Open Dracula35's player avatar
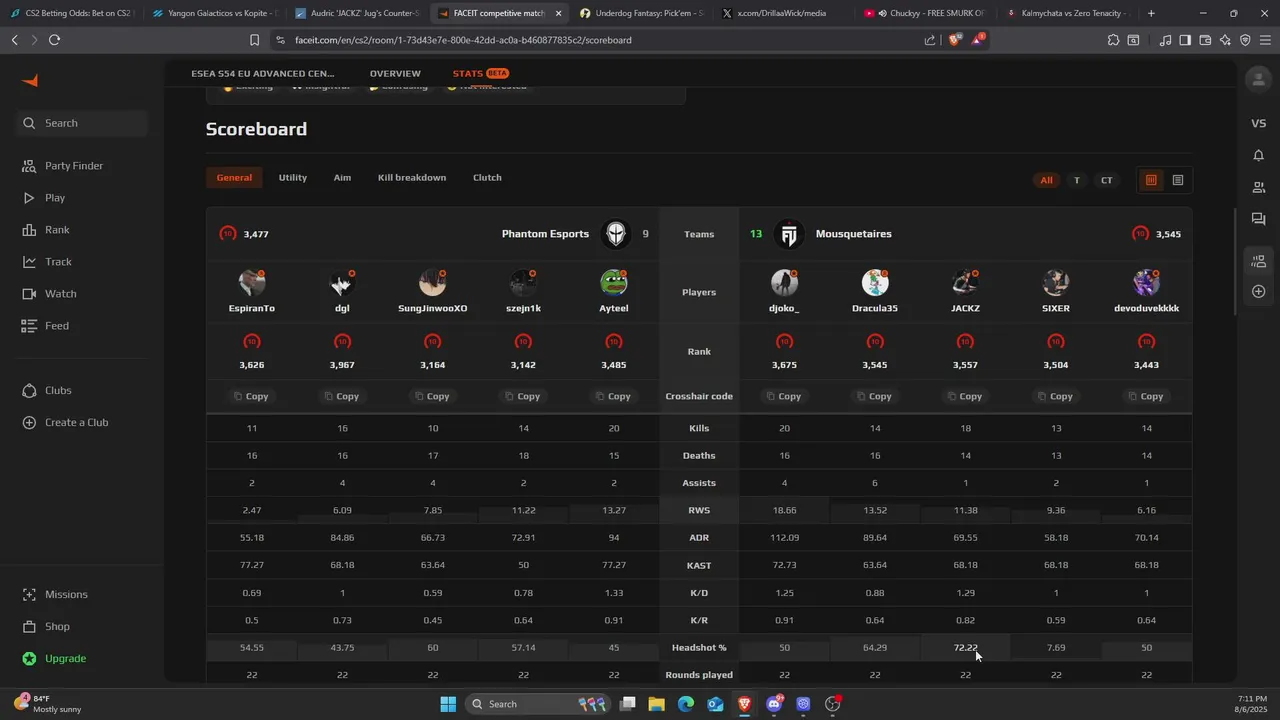Screen dimensions: 1280x720 875,283
